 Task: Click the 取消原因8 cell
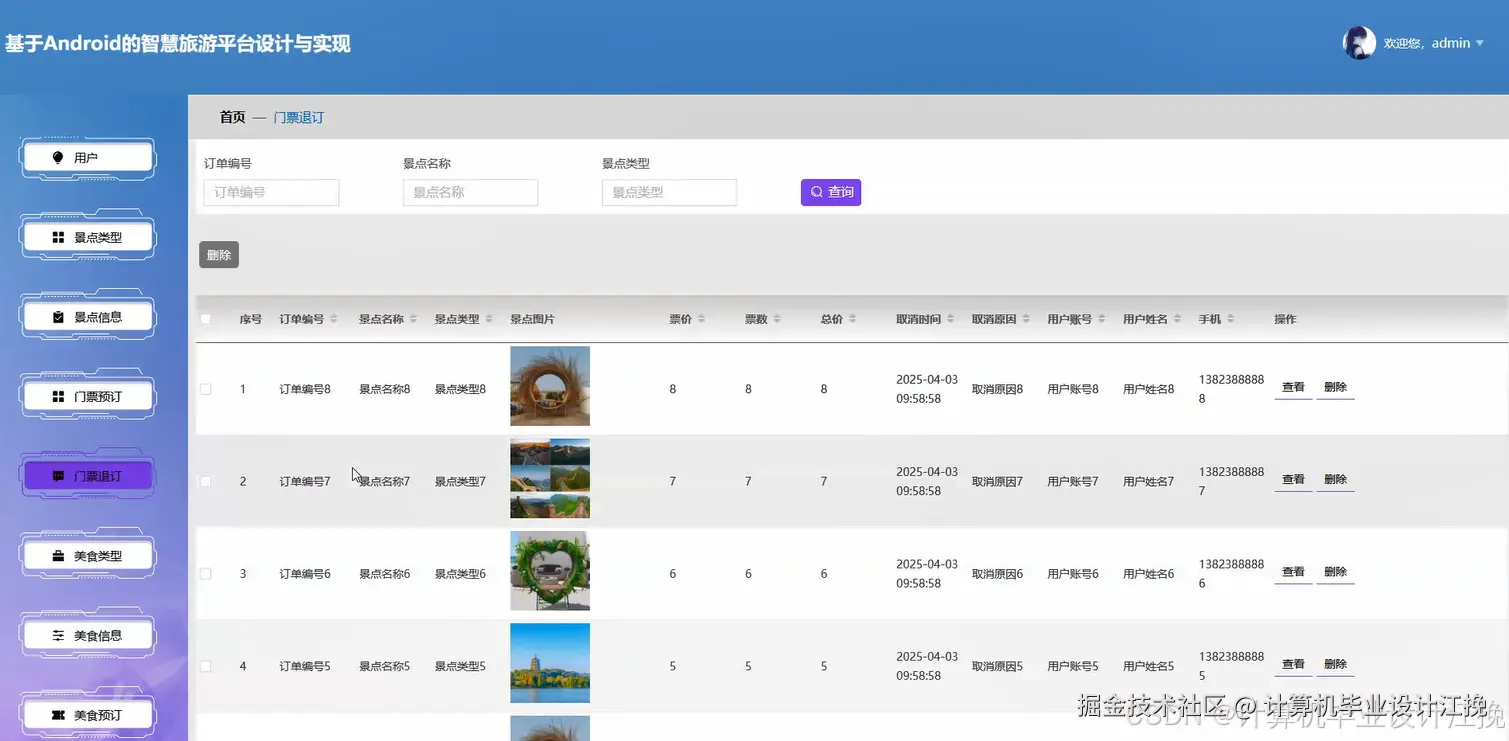point(998,389)
